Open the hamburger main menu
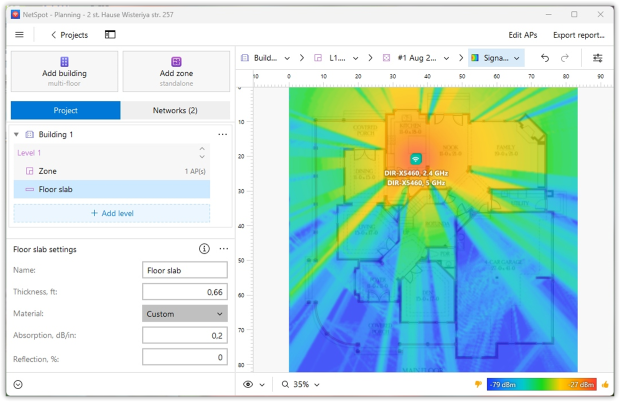This screenshot has width=620, height=402. (19, 35)
